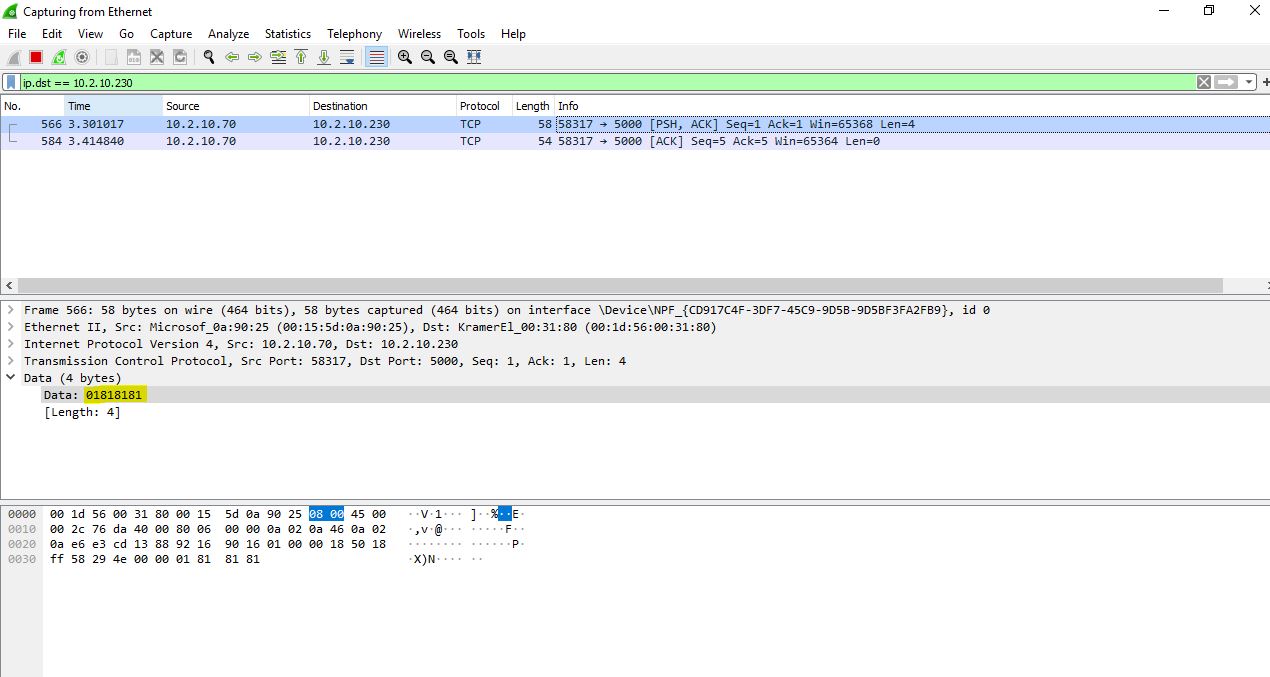Screen dimensions: 1270x677
Task: Collapse the Data (4 bytes) section
Action: pos(10,378)
